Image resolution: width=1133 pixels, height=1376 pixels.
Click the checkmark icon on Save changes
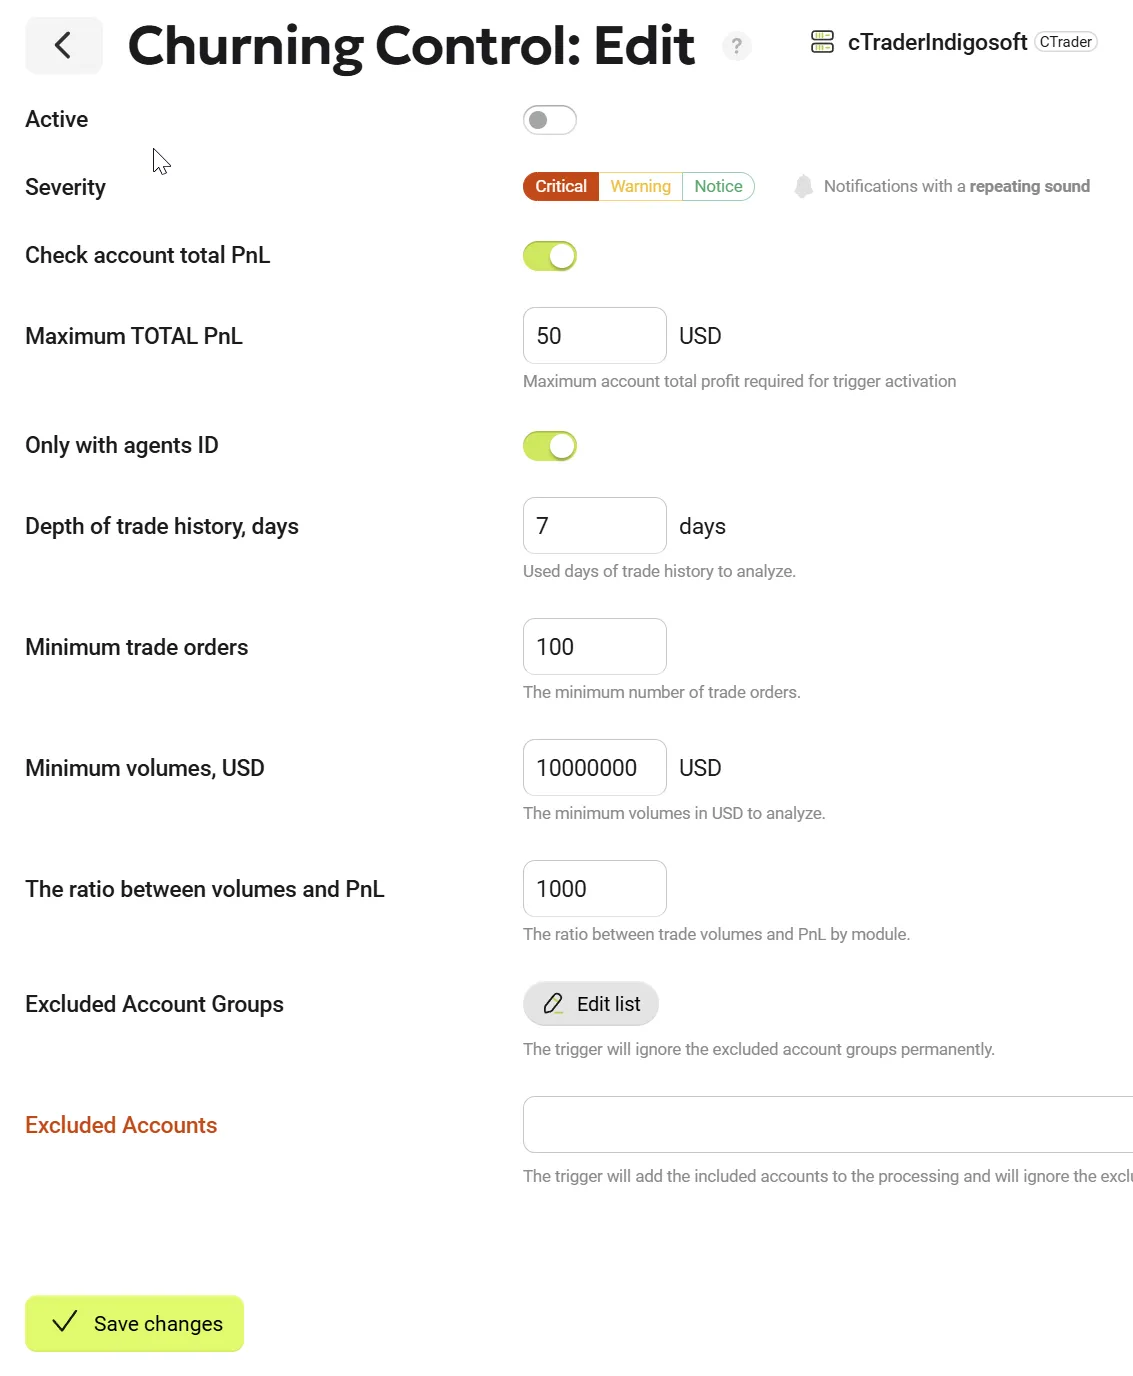[65, 1322]
